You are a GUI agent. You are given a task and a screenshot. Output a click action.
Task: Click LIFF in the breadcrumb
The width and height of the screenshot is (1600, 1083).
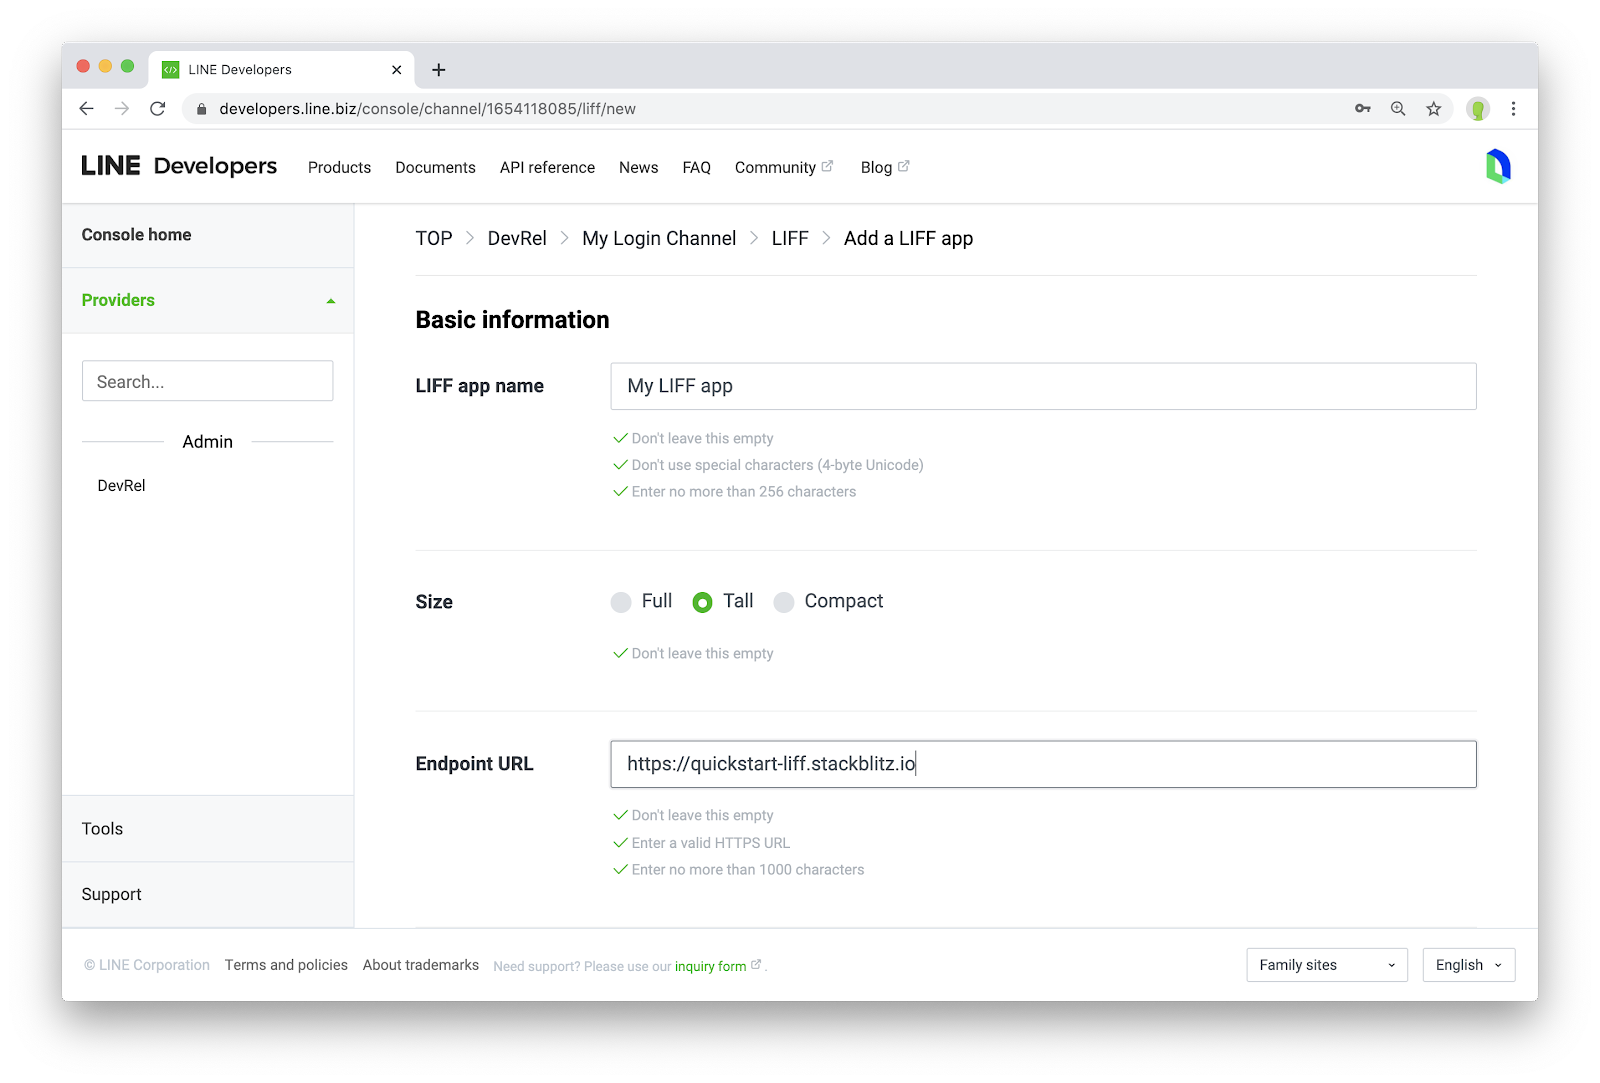point(790,238)
